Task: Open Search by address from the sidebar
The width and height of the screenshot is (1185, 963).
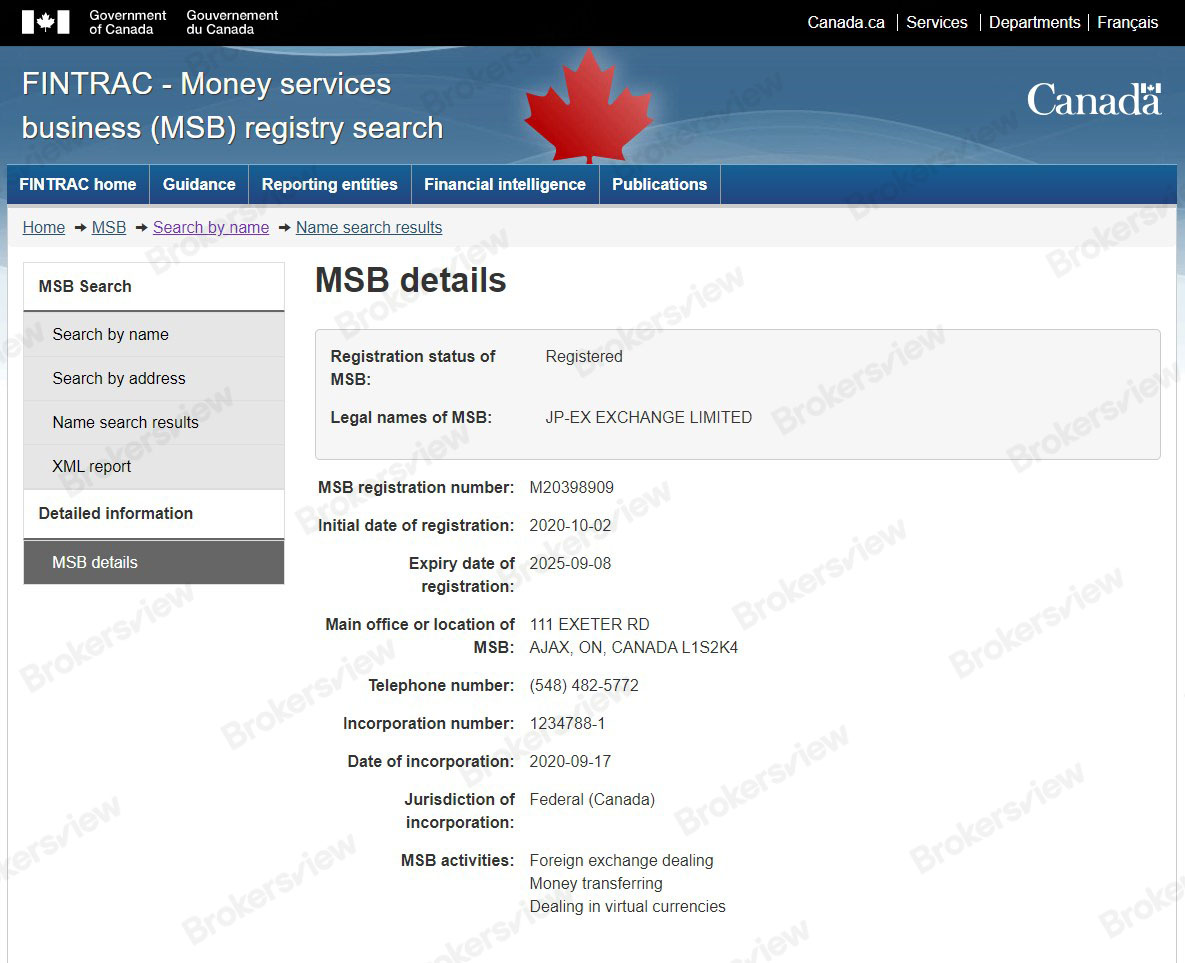Action: (118, 378)
